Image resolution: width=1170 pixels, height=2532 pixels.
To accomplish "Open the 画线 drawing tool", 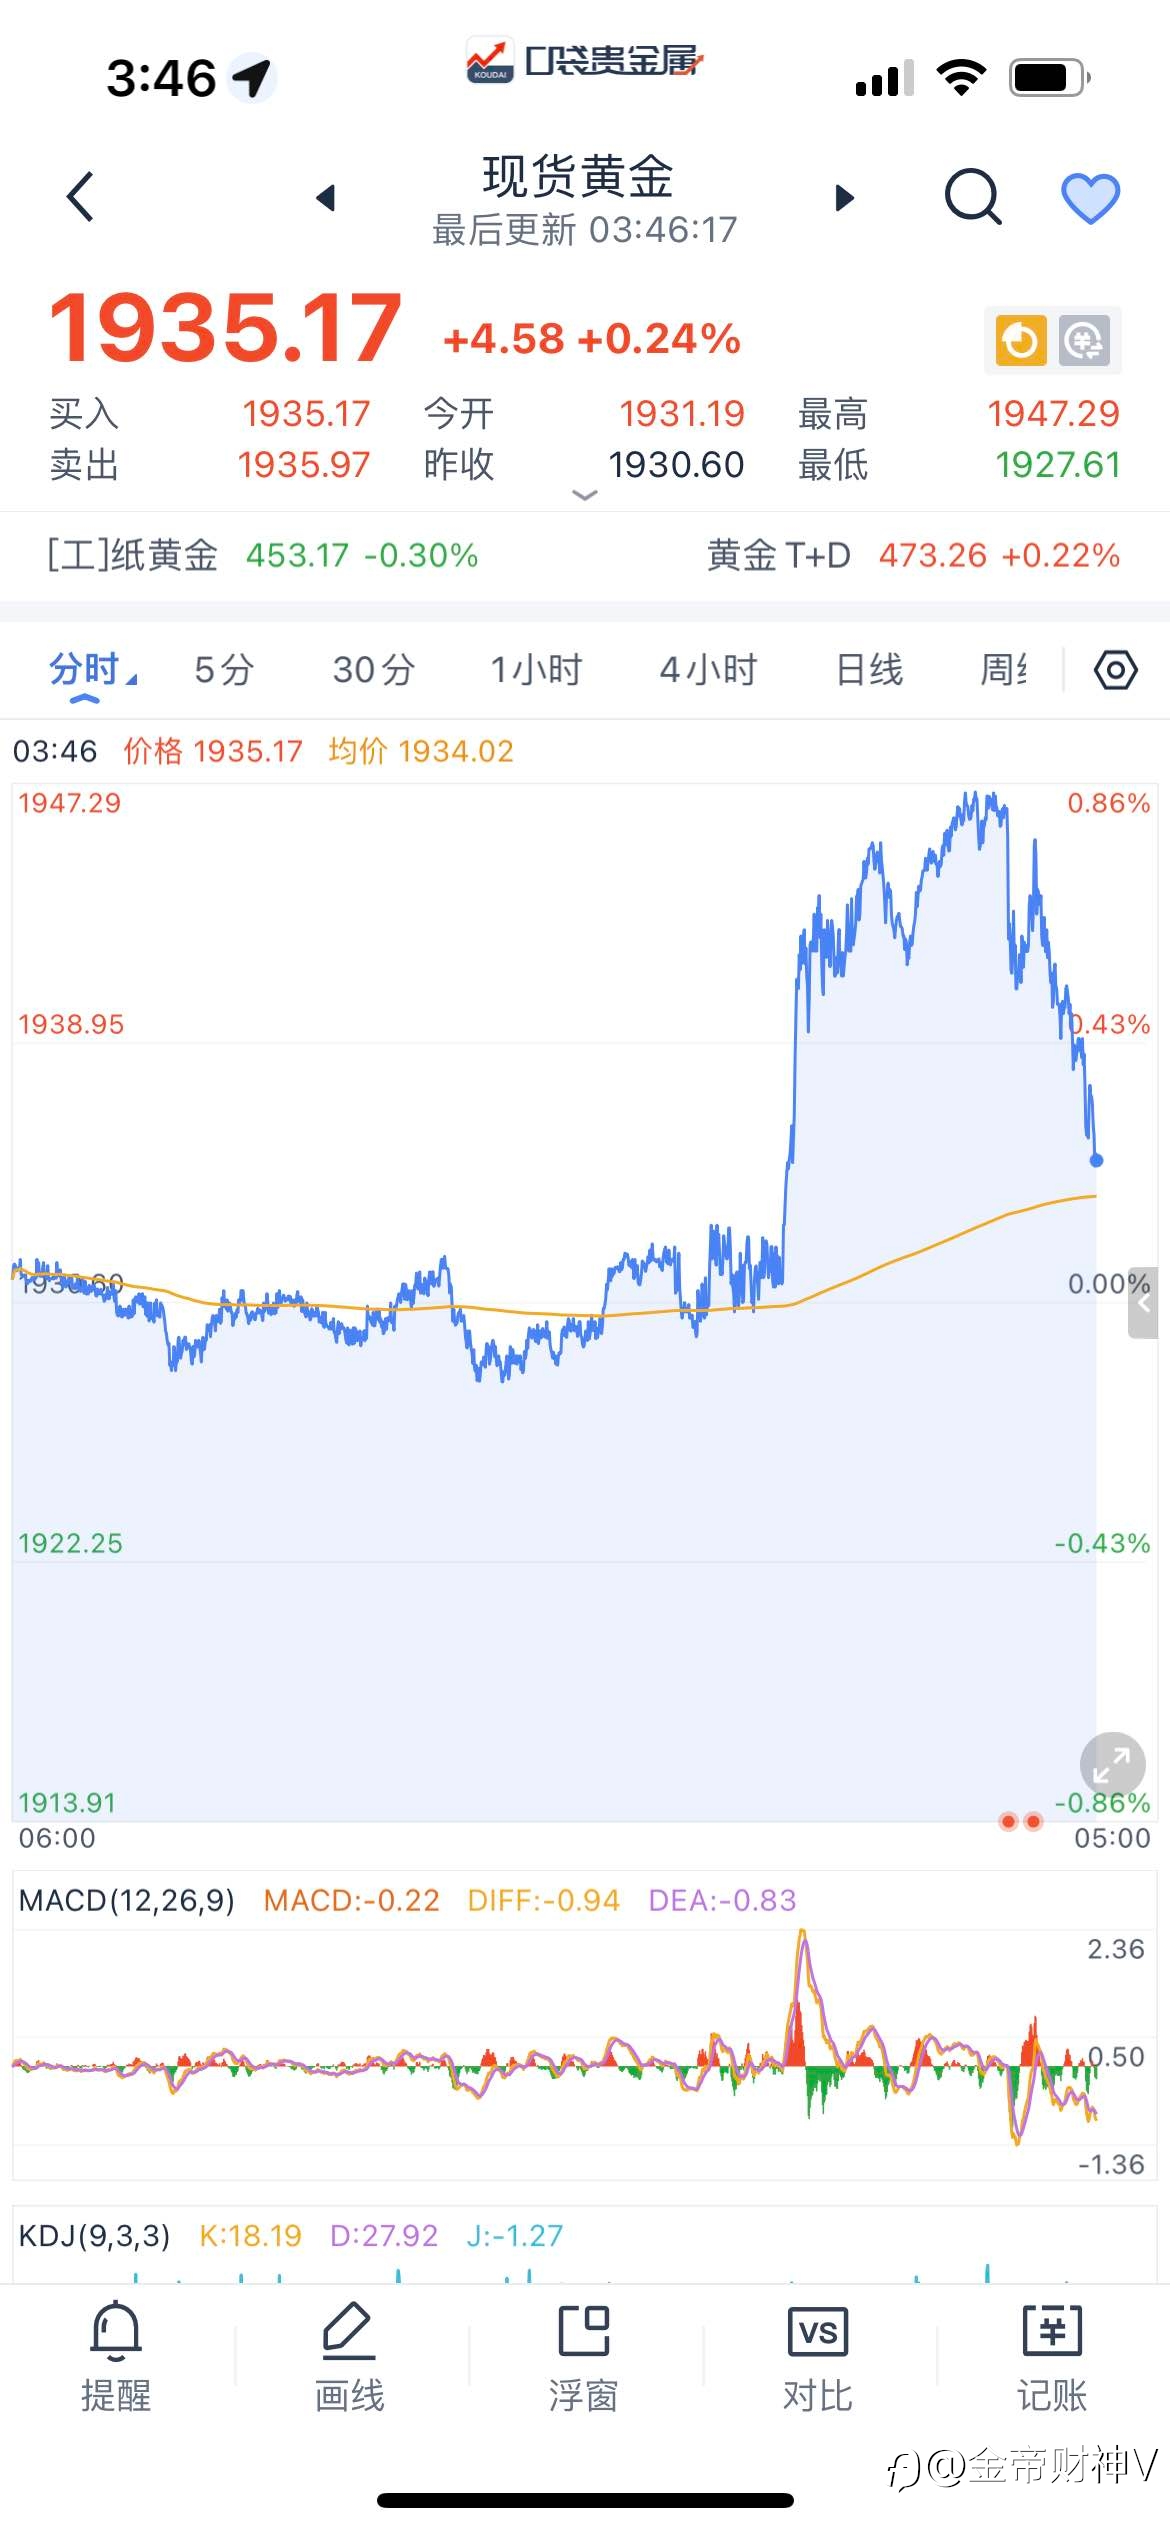I will pos(349,2358).
